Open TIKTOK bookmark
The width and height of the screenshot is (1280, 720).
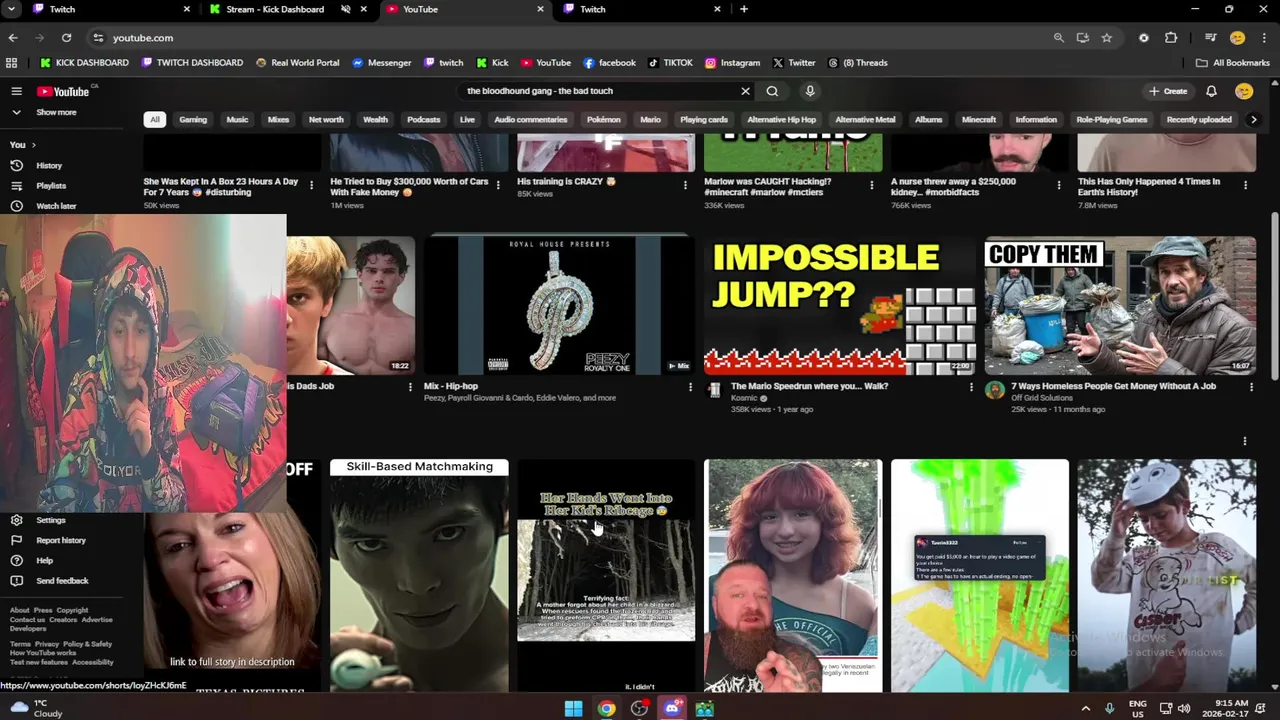click(x=670, y=63)
